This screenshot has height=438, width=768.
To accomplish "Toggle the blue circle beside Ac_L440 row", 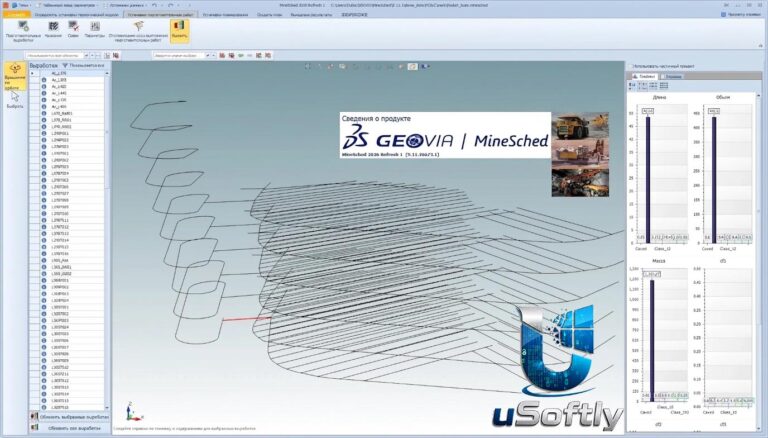I will [44, 93].
